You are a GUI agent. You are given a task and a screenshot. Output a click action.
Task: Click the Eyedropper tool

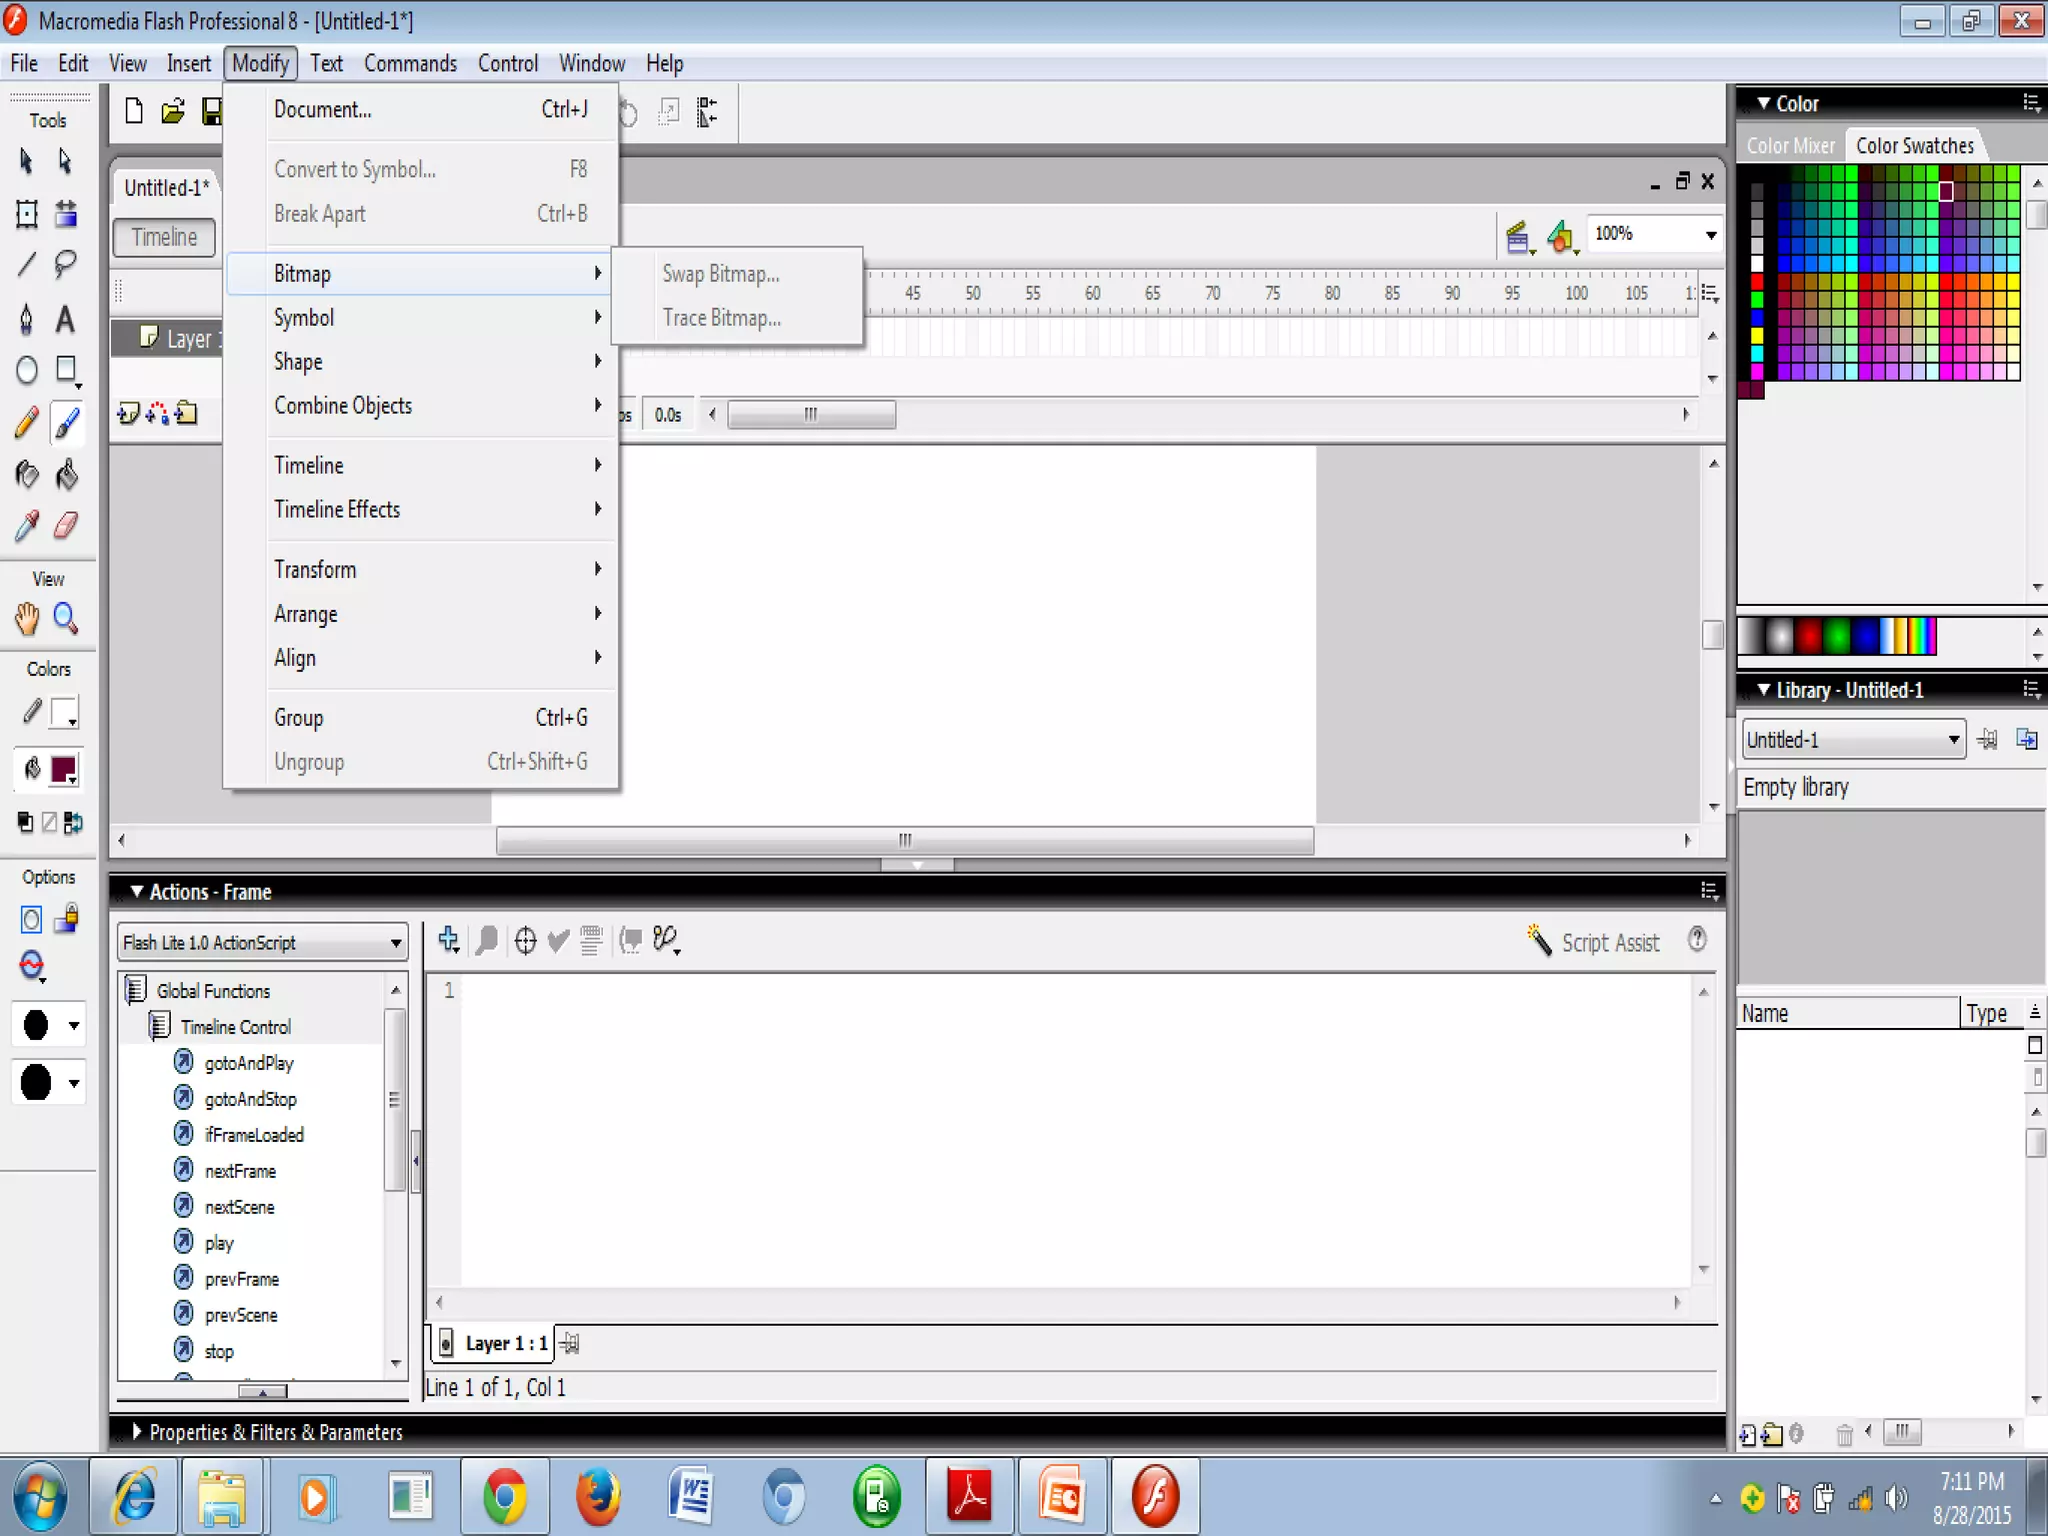[x=27, y=525]
